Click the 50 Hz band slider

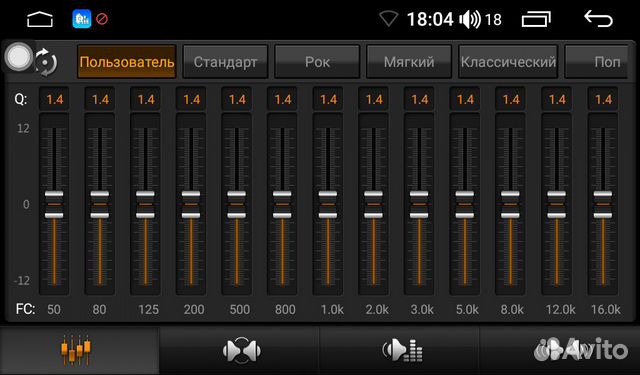coord(54,204)
